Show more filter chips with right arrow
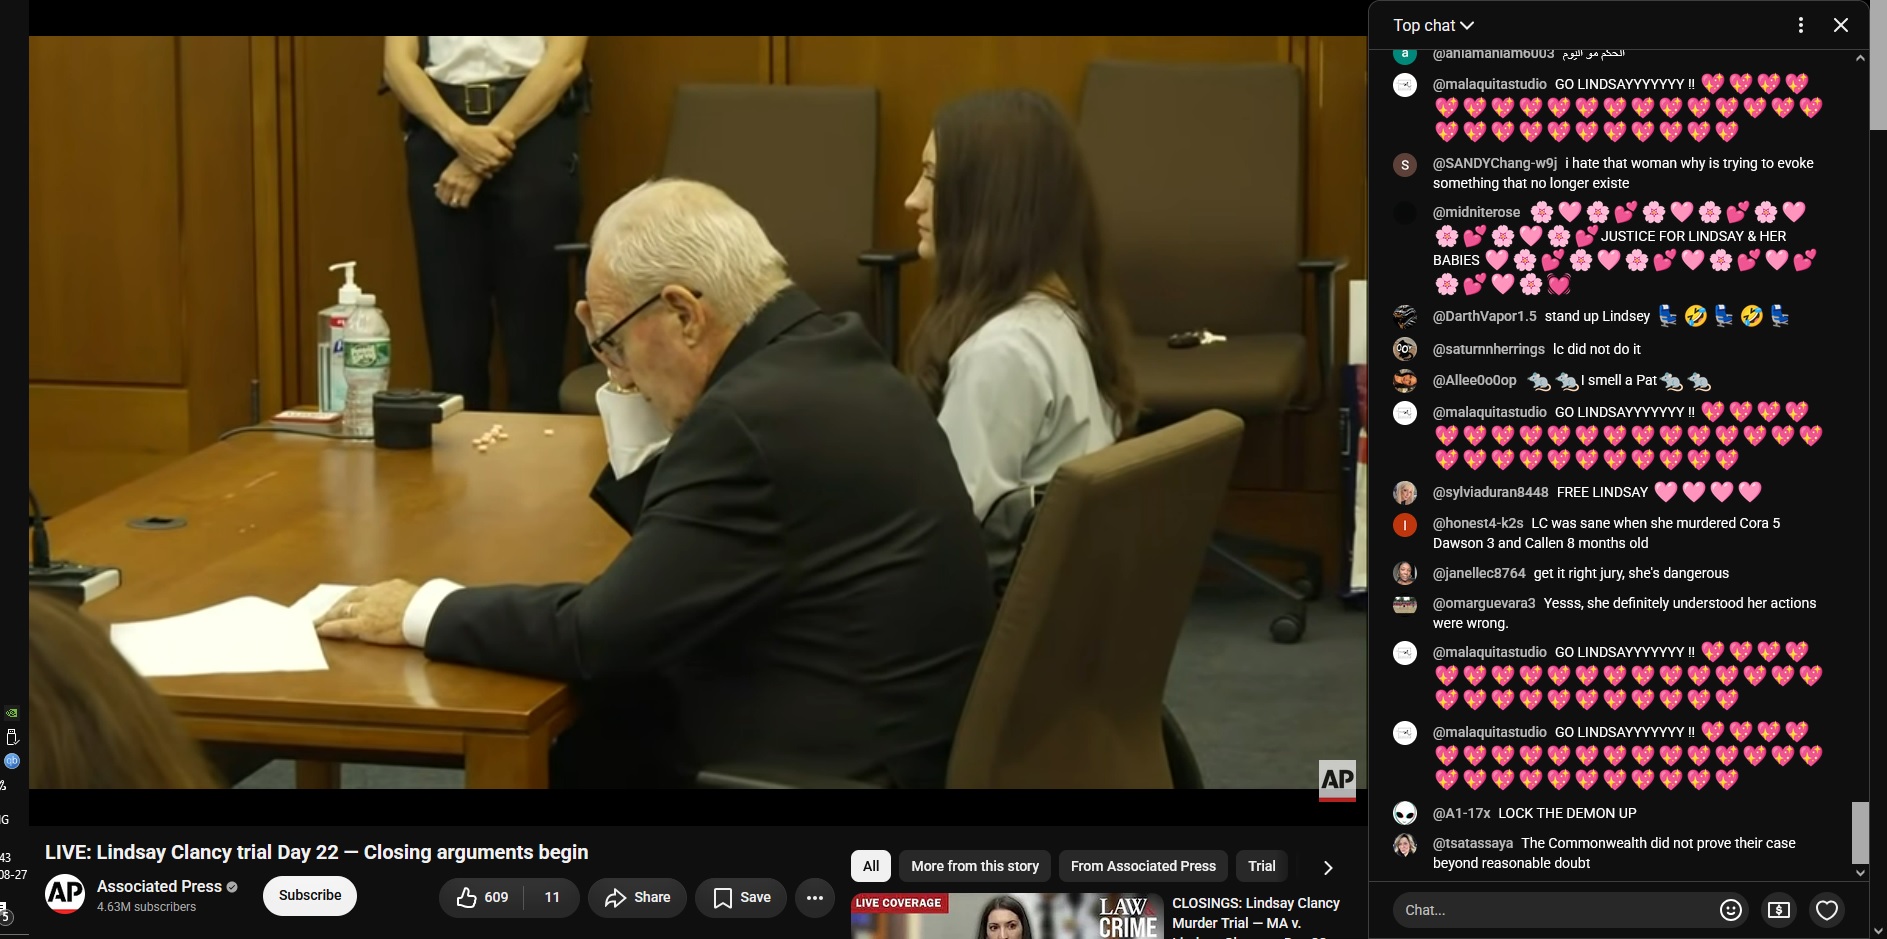This screenshot has height=939, width=1887. point(1328,867)
